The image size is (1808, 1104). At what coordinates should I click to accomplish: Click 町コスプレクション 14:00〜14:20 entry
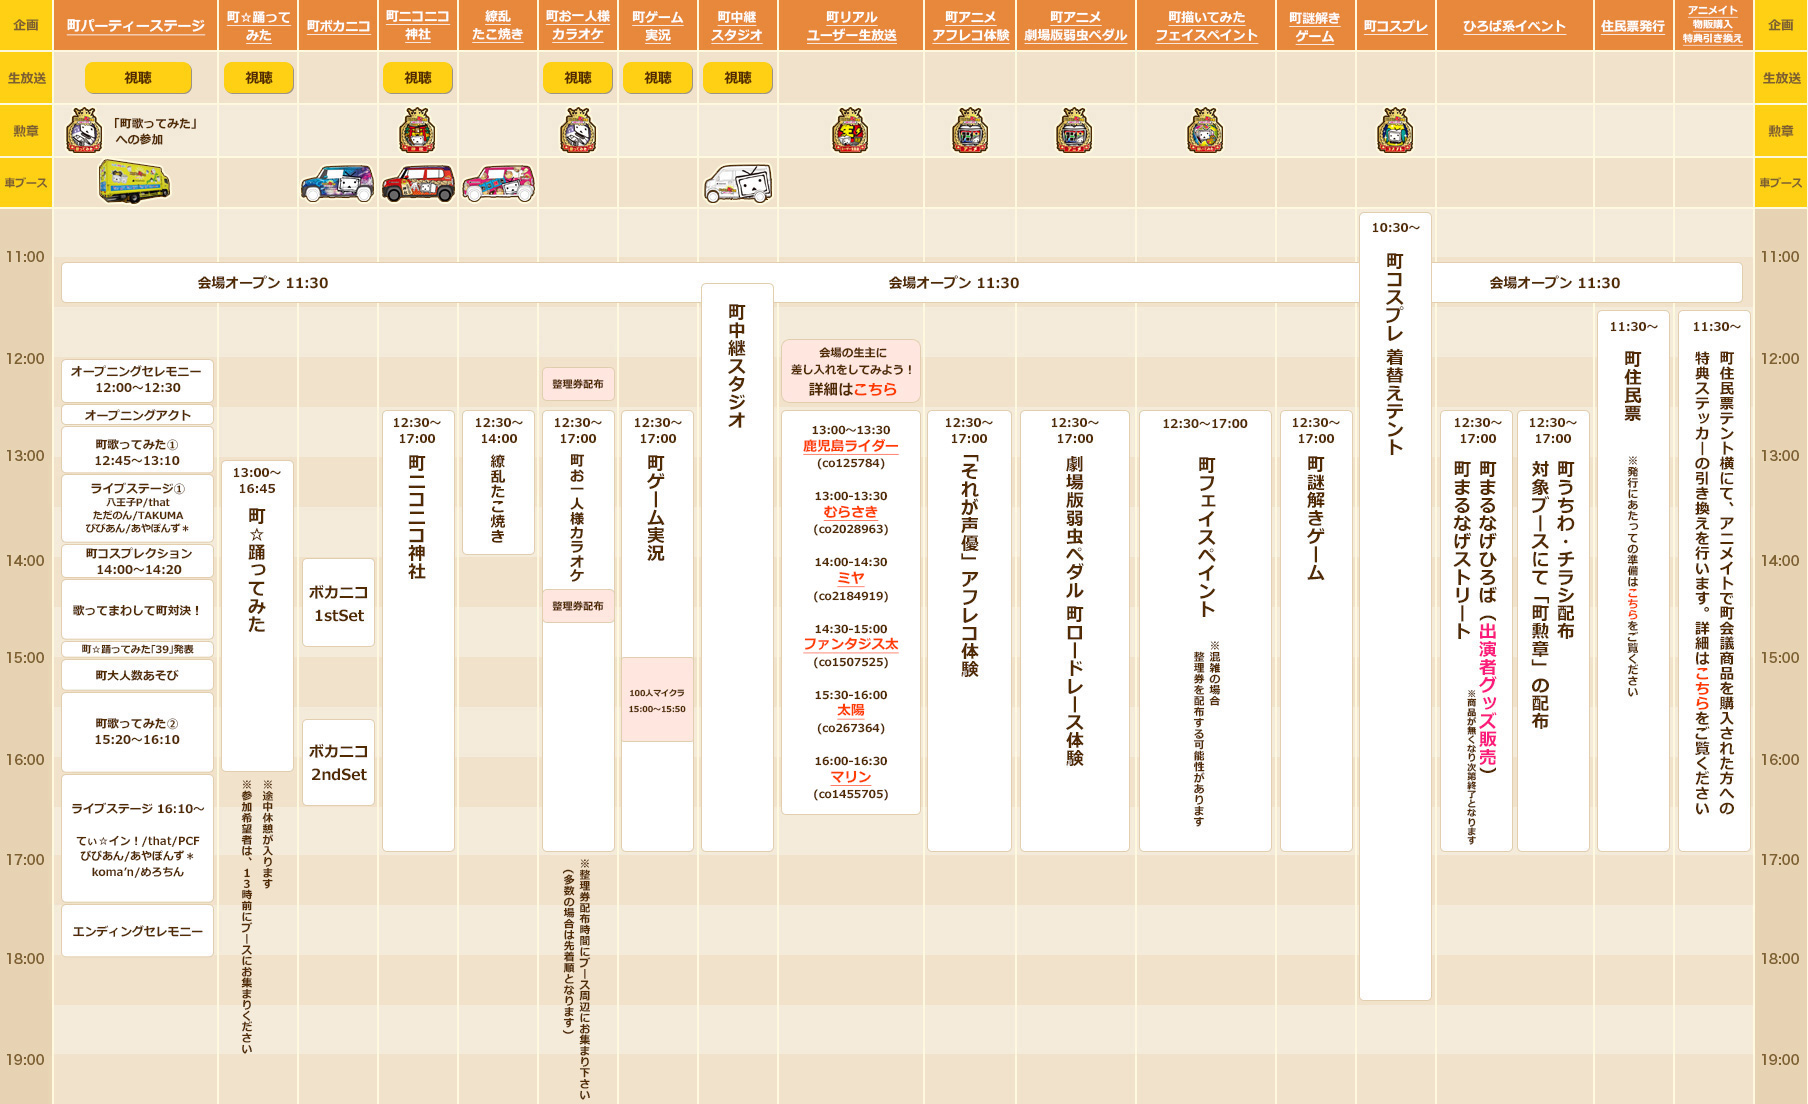pos(138,561)
